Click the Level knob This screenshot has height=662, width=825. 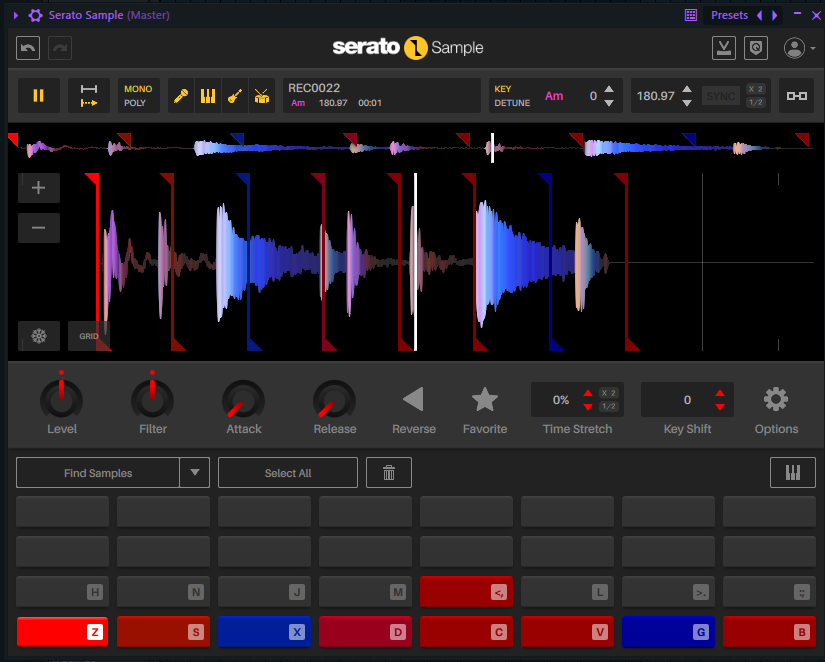[x=62, y=400]
